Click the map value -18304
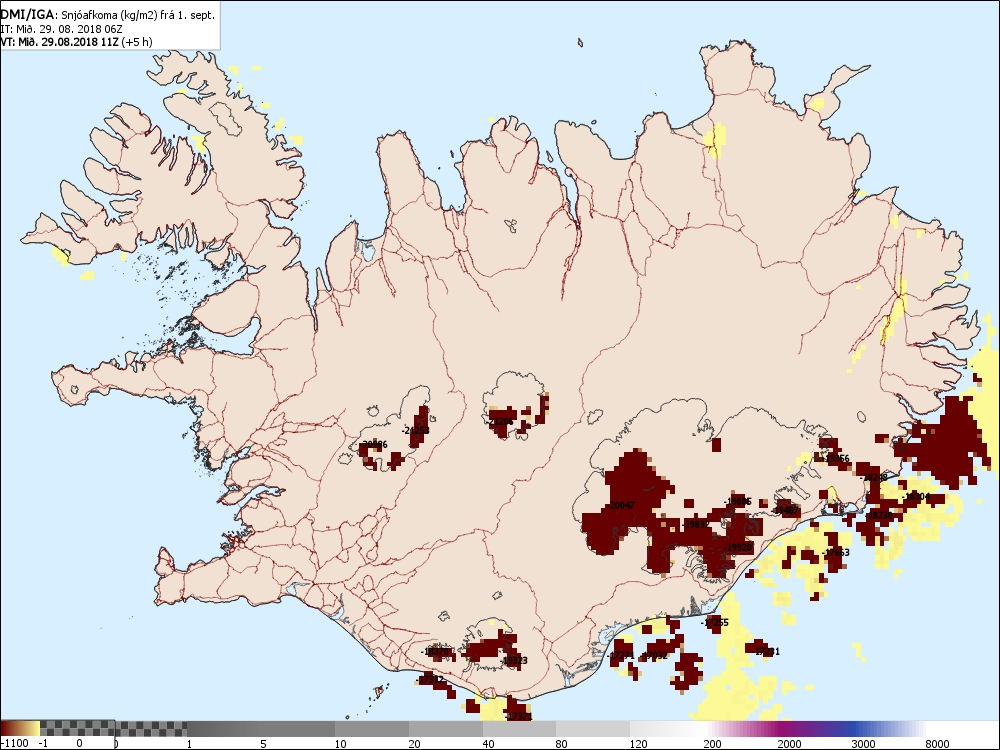 pos(916,496)
